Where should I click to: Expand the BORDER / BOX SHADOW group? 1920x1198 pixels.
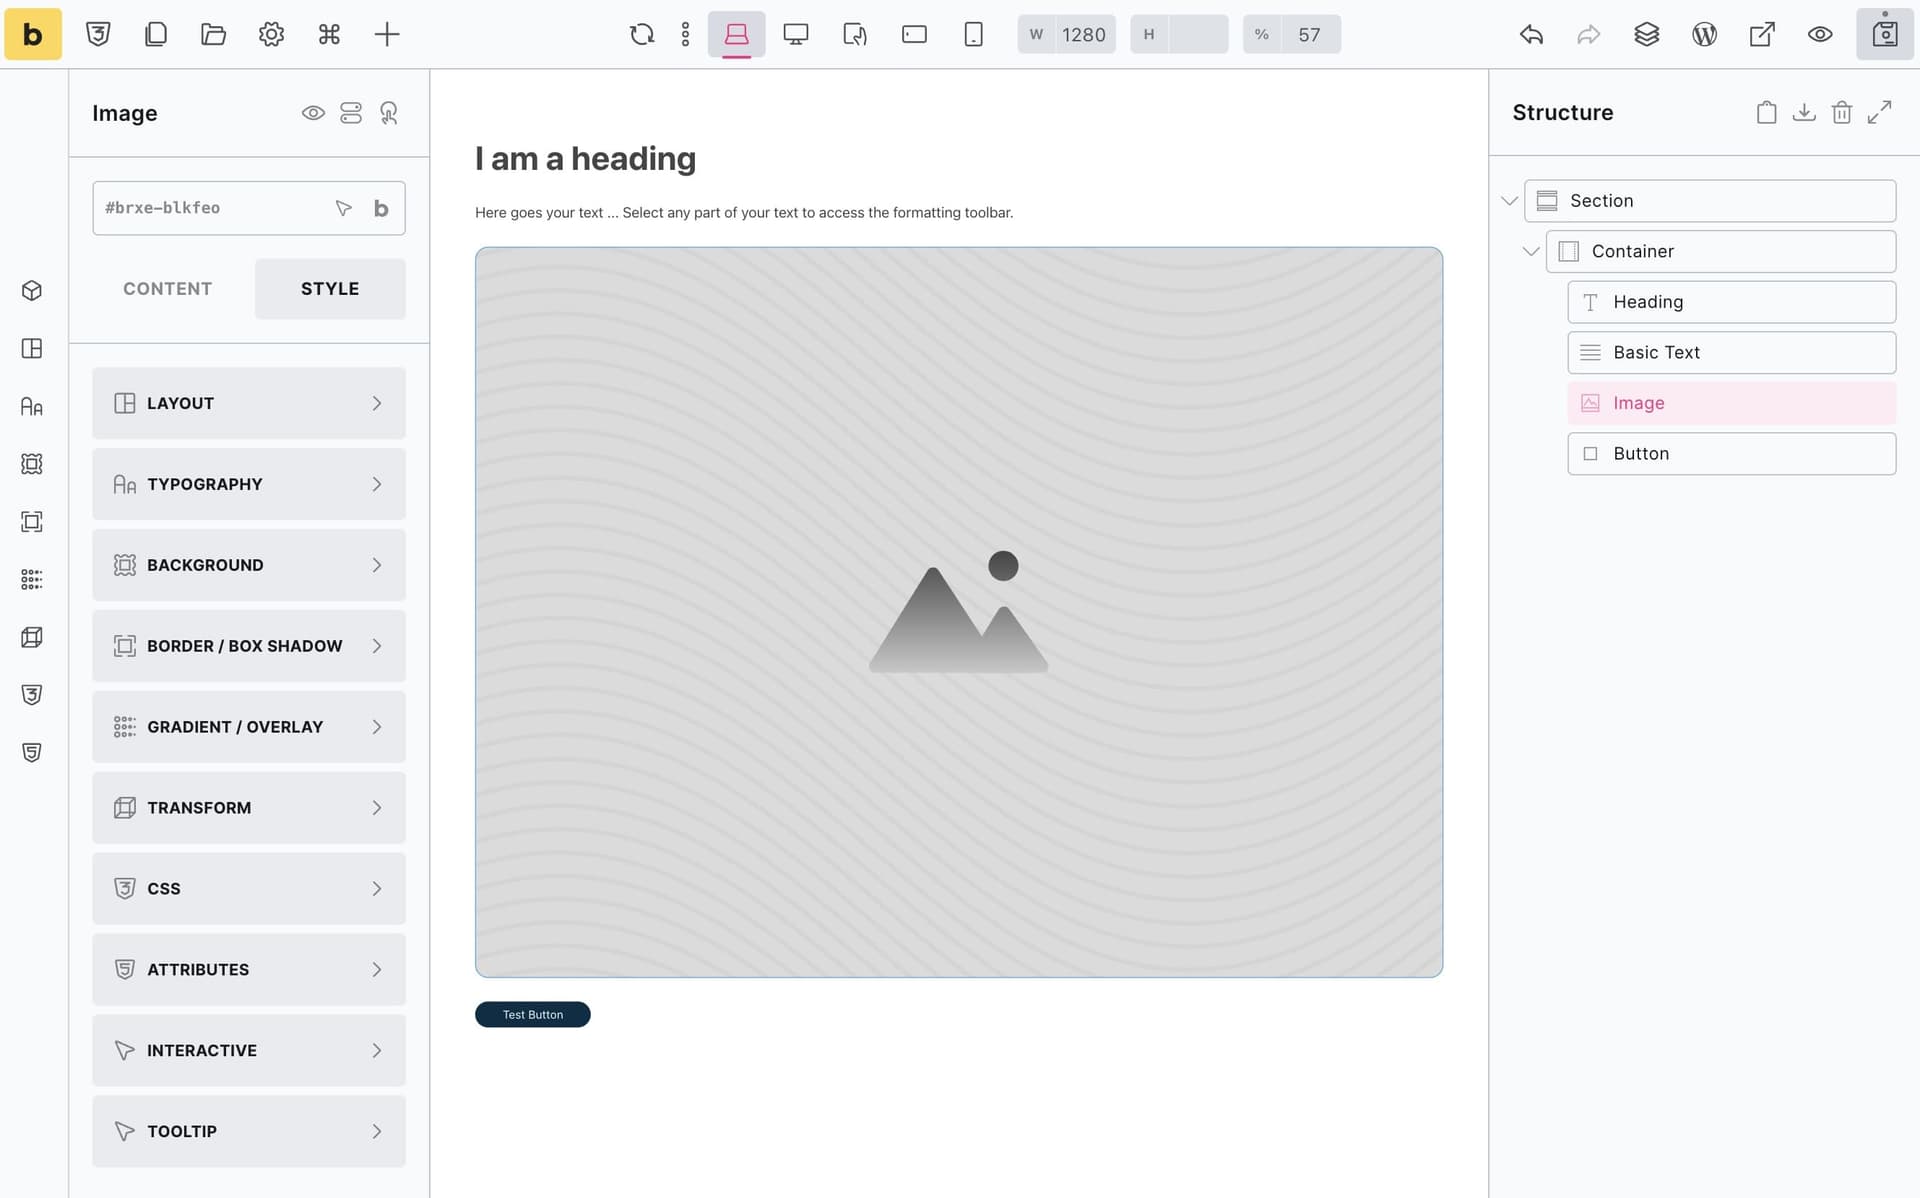tap(249, 646)
